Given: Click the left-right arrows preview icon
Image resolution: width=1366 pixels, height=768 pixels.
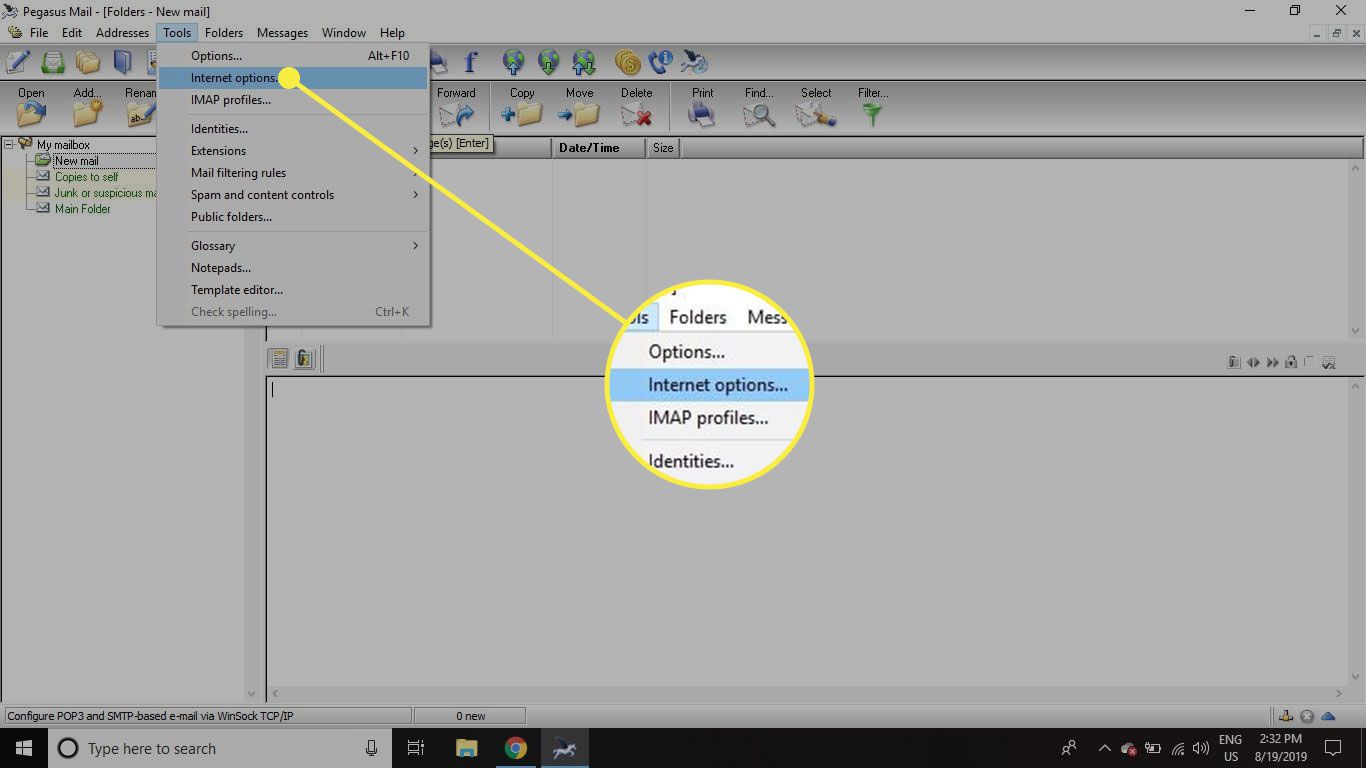Looking at the screenshot, I should 1253,362.
